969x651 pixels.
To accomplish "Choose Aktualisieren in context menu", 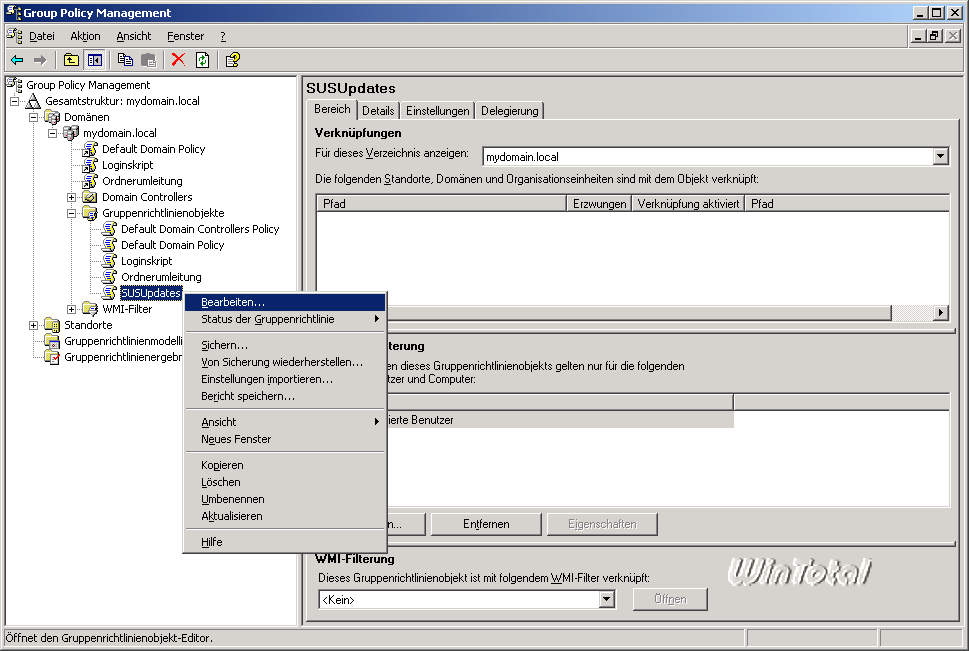I will [285, 516].
